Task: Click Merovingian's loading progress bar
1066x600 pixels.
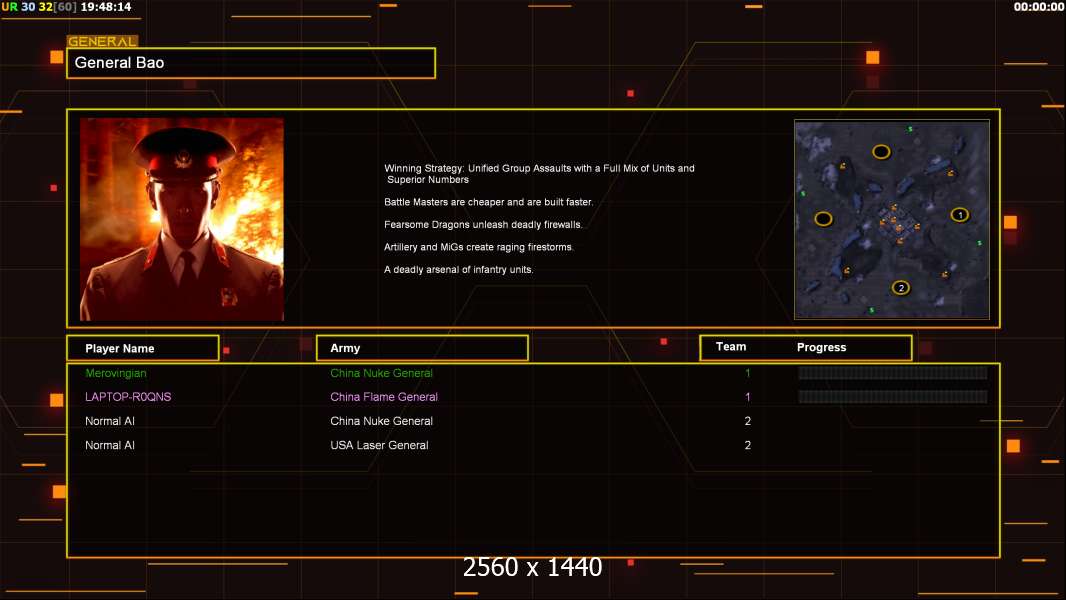Action: [x=893, y=372]
